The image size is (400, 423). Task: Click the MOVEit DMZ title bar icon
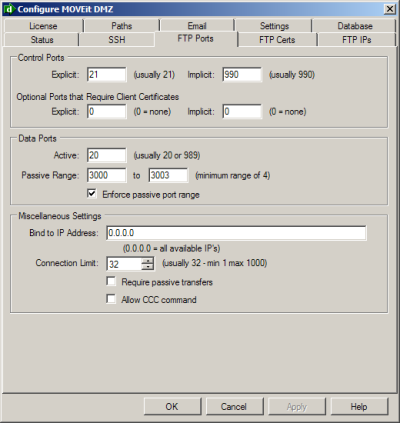click(9, 9)
